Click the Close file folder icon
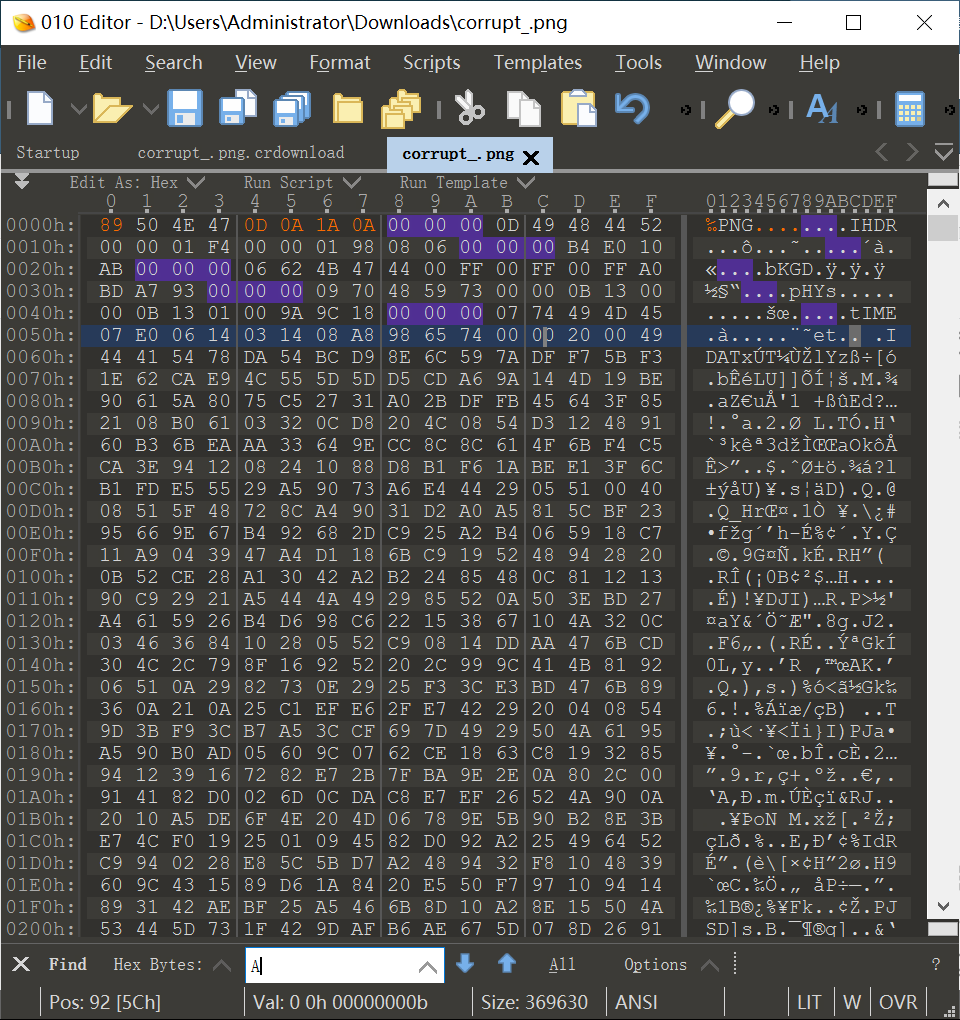The image size is (960, 1020). click(x=348, y=108)
